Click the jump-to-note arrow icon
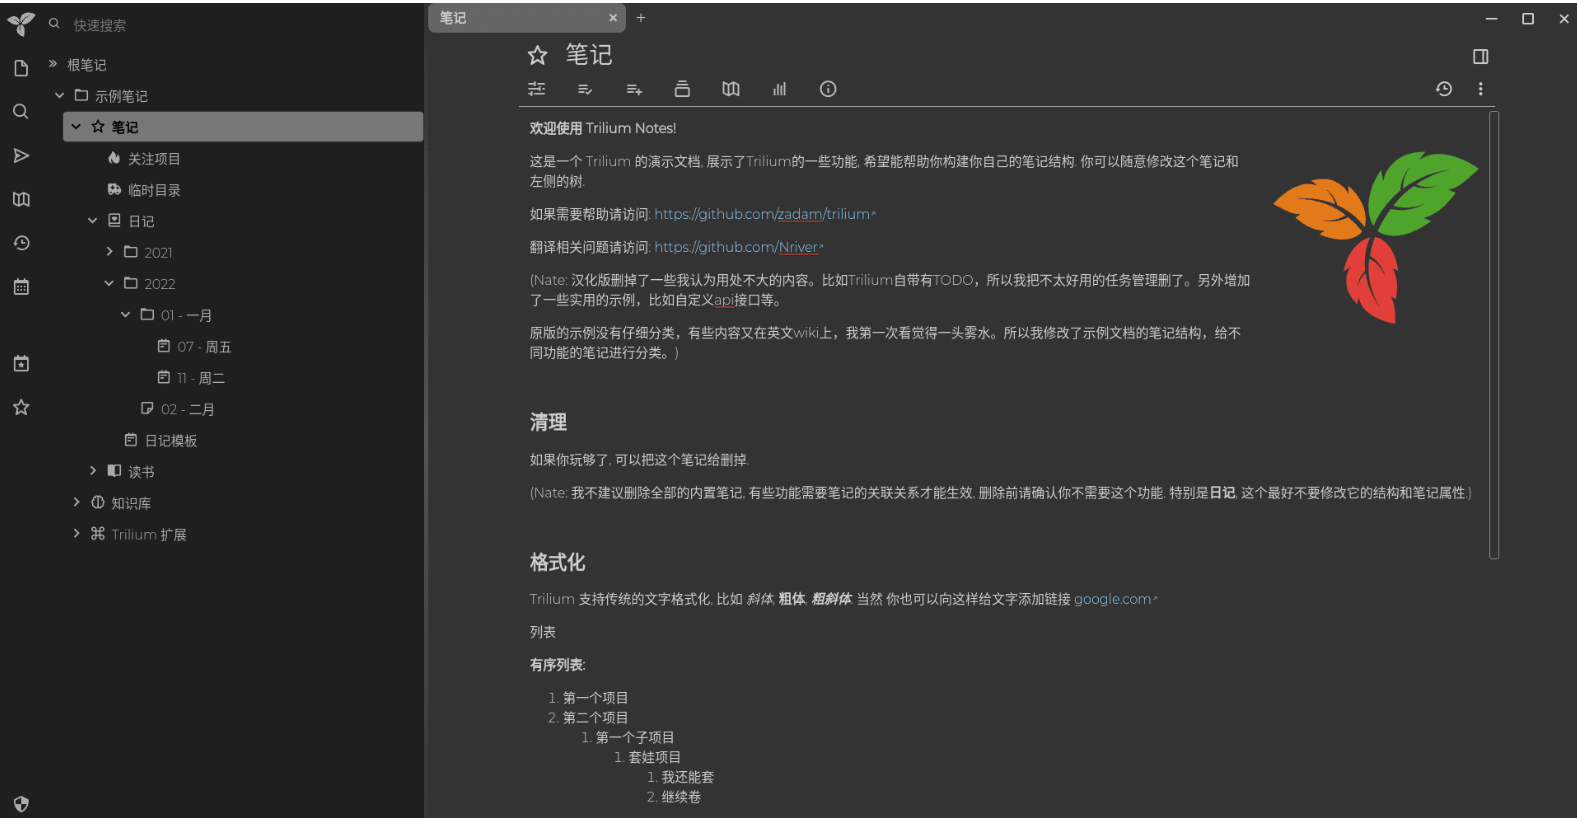1577x818 pixels. pyautogui.click(x=21, y=156)
